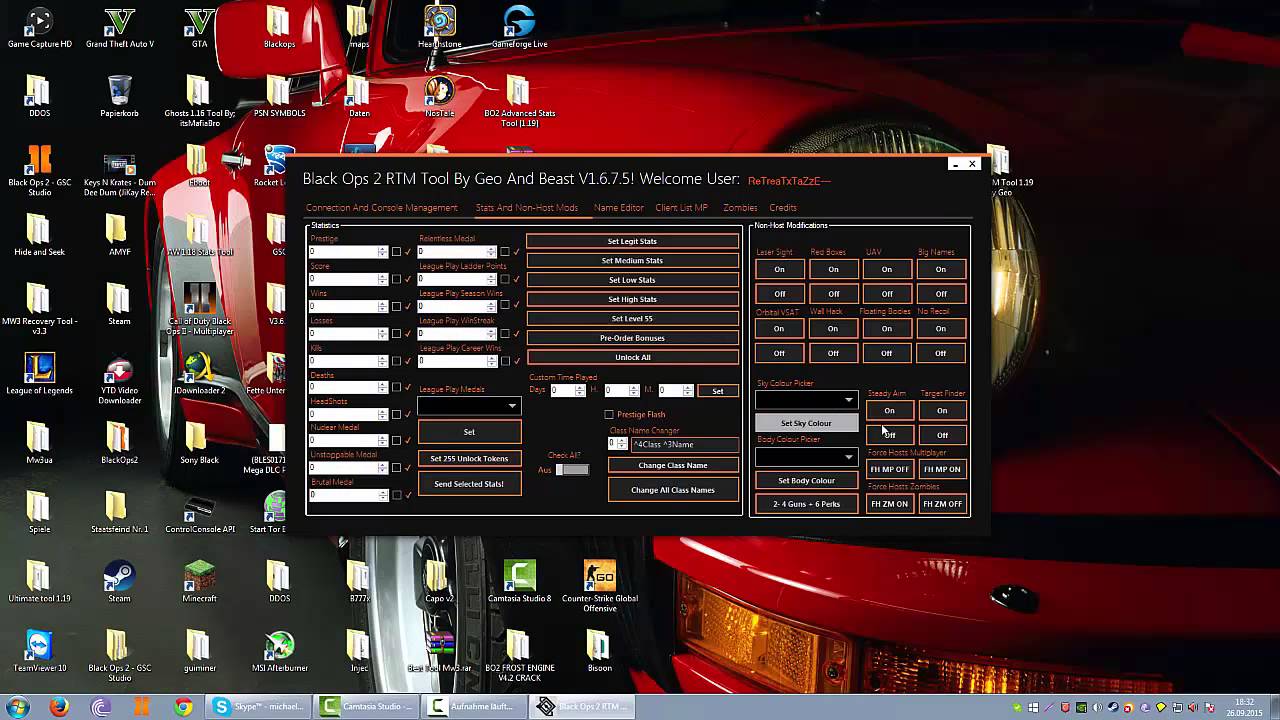Open YTD Video Downloader icon

[x=119, y=378]
